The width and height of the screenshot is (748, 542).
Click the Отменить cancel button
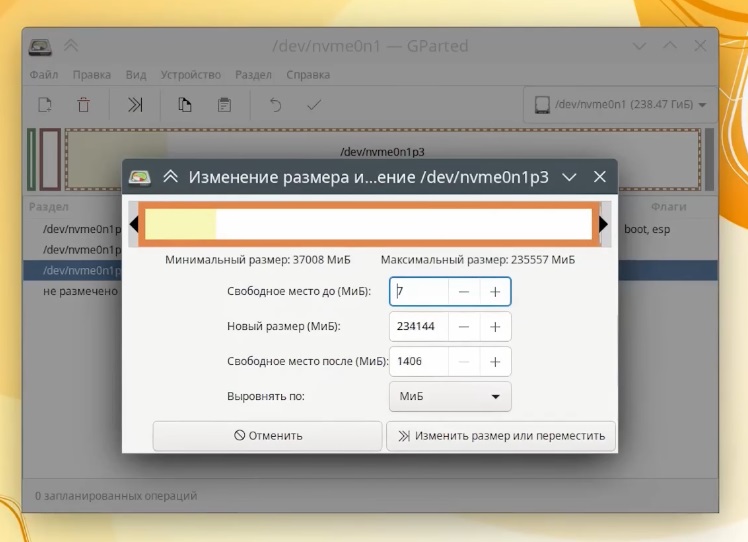click(x=268, y=436)
